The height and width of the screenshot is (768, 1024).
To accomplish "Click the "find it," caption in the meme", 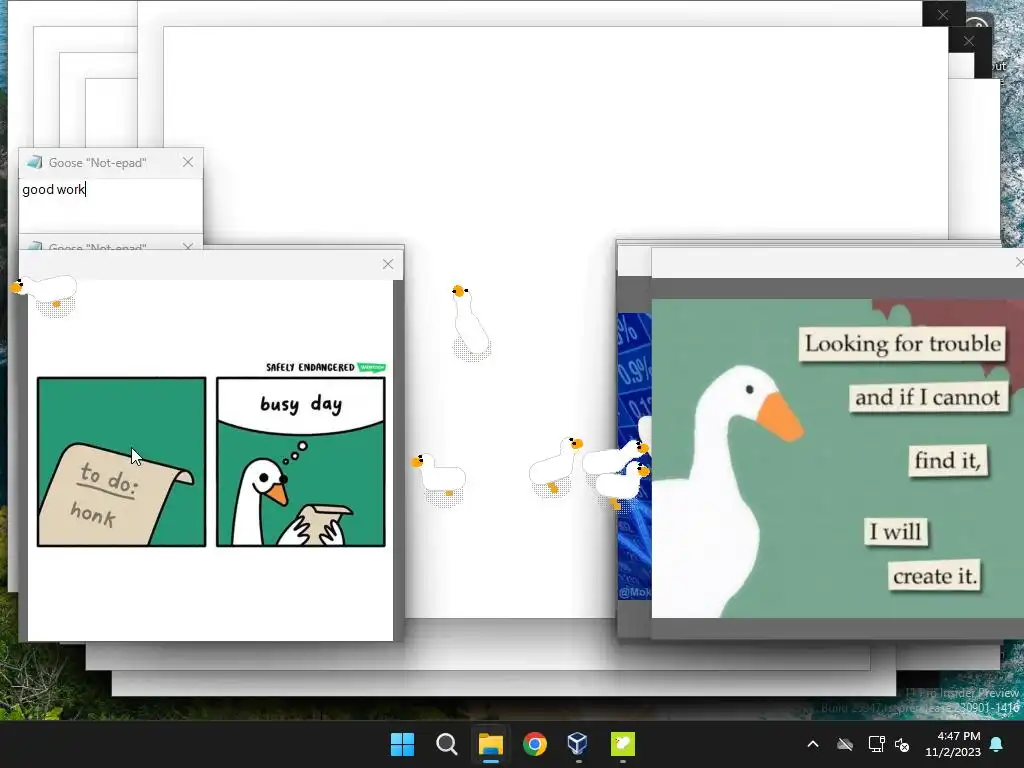I will tap(948, 460).
